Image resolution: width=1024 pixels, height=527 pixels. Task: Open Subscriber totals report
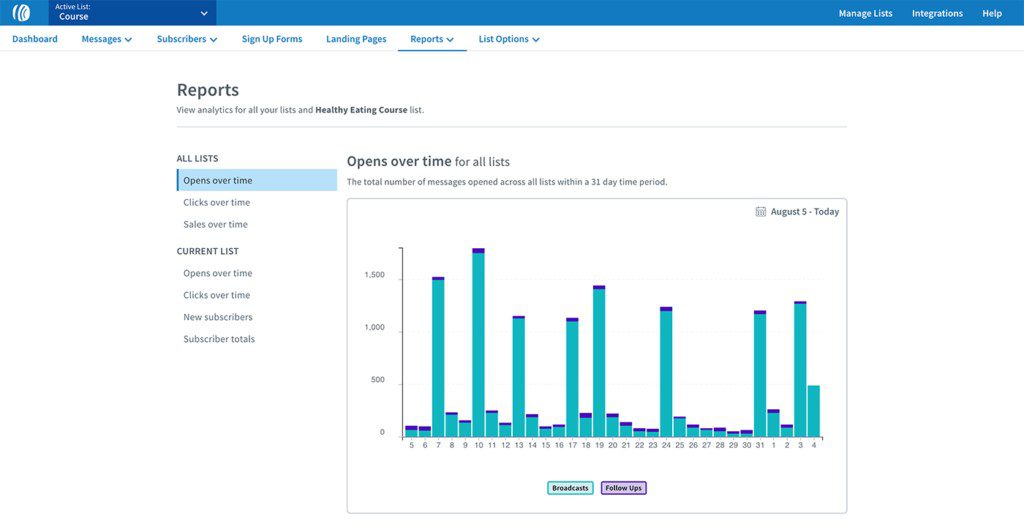(219, 339)
